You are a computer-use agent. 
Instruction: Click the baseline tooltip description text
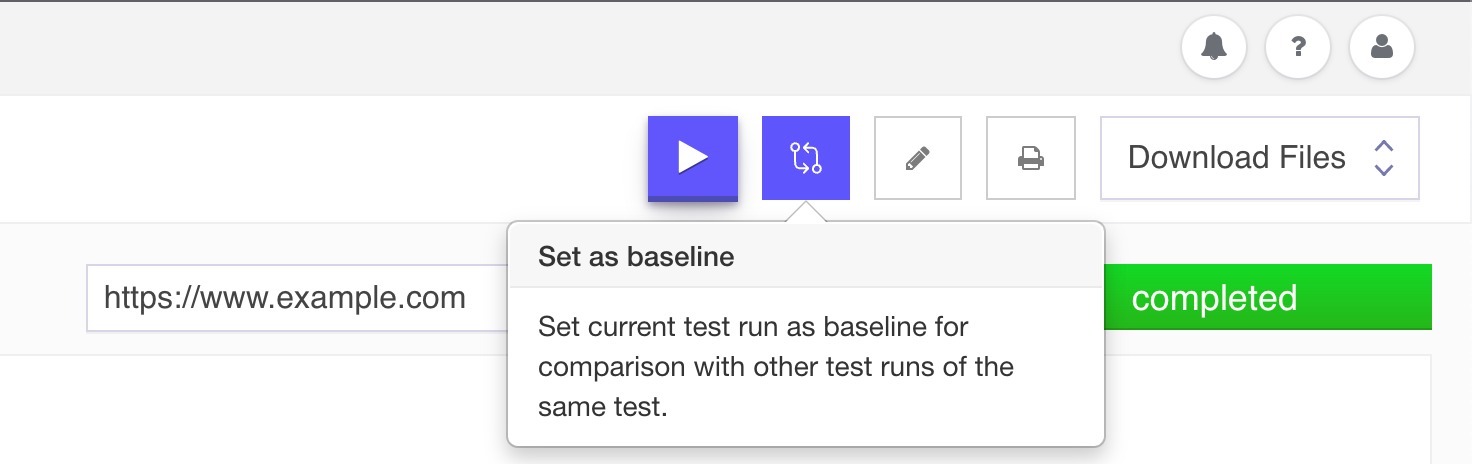coord(776,367)
